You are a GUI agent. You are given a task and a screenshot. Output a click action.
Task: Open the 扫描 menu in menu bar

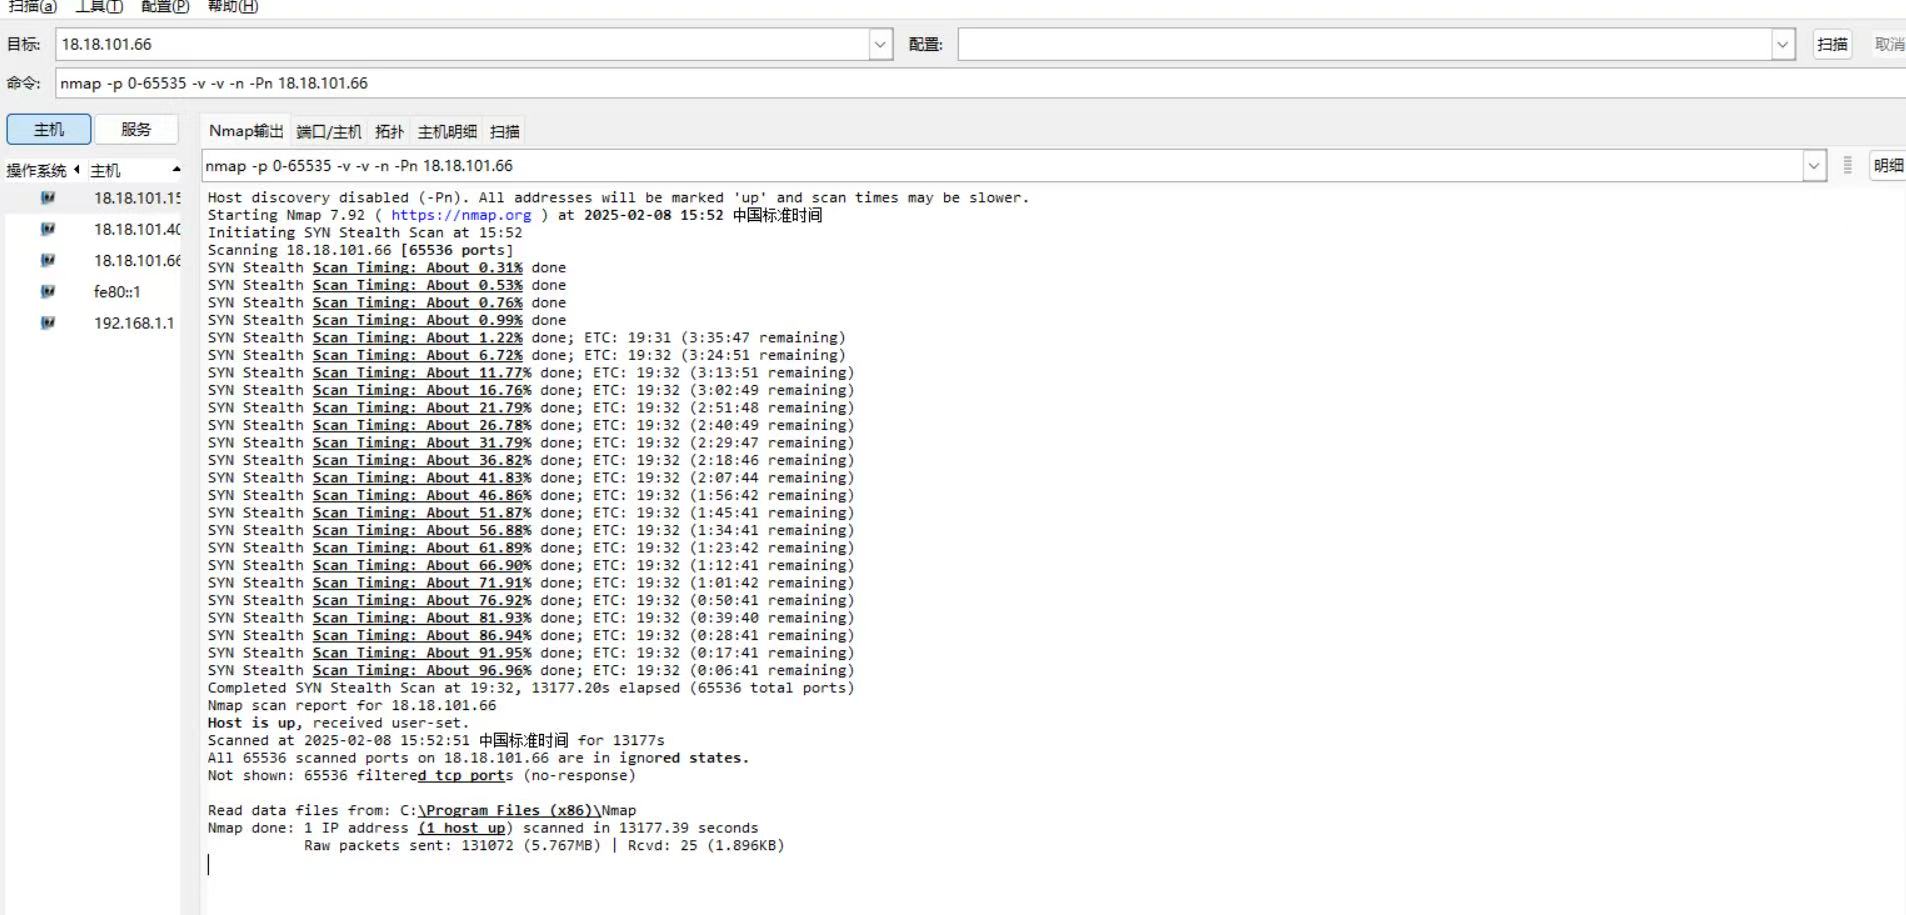tap(33, 6)
